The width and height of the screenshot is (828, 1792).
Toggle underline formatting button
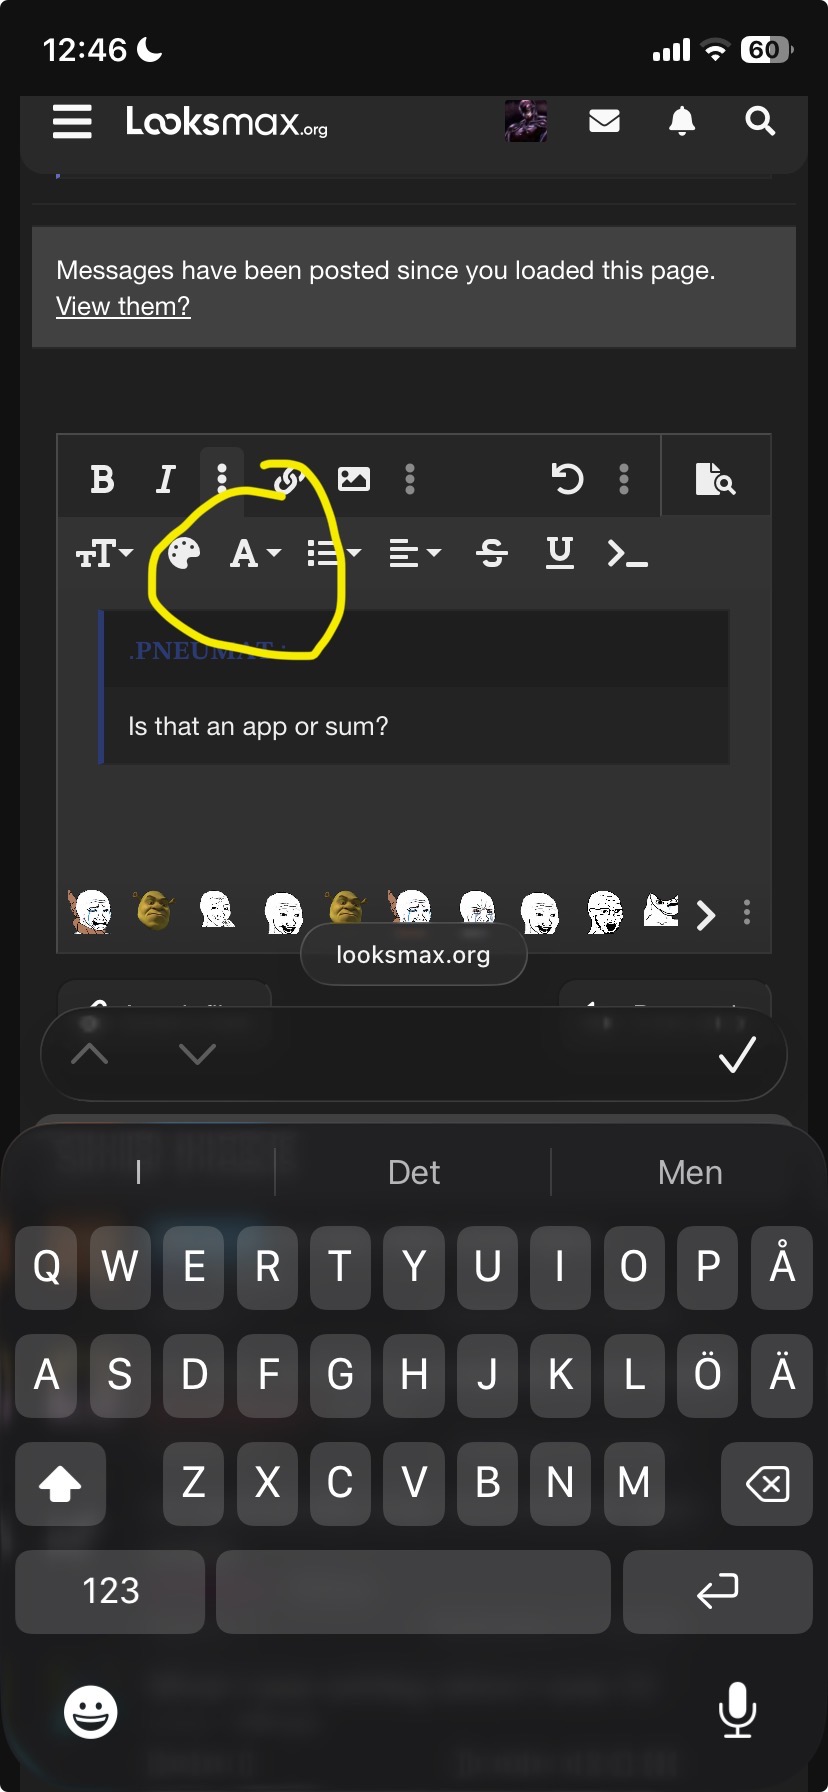pos(560,552)
